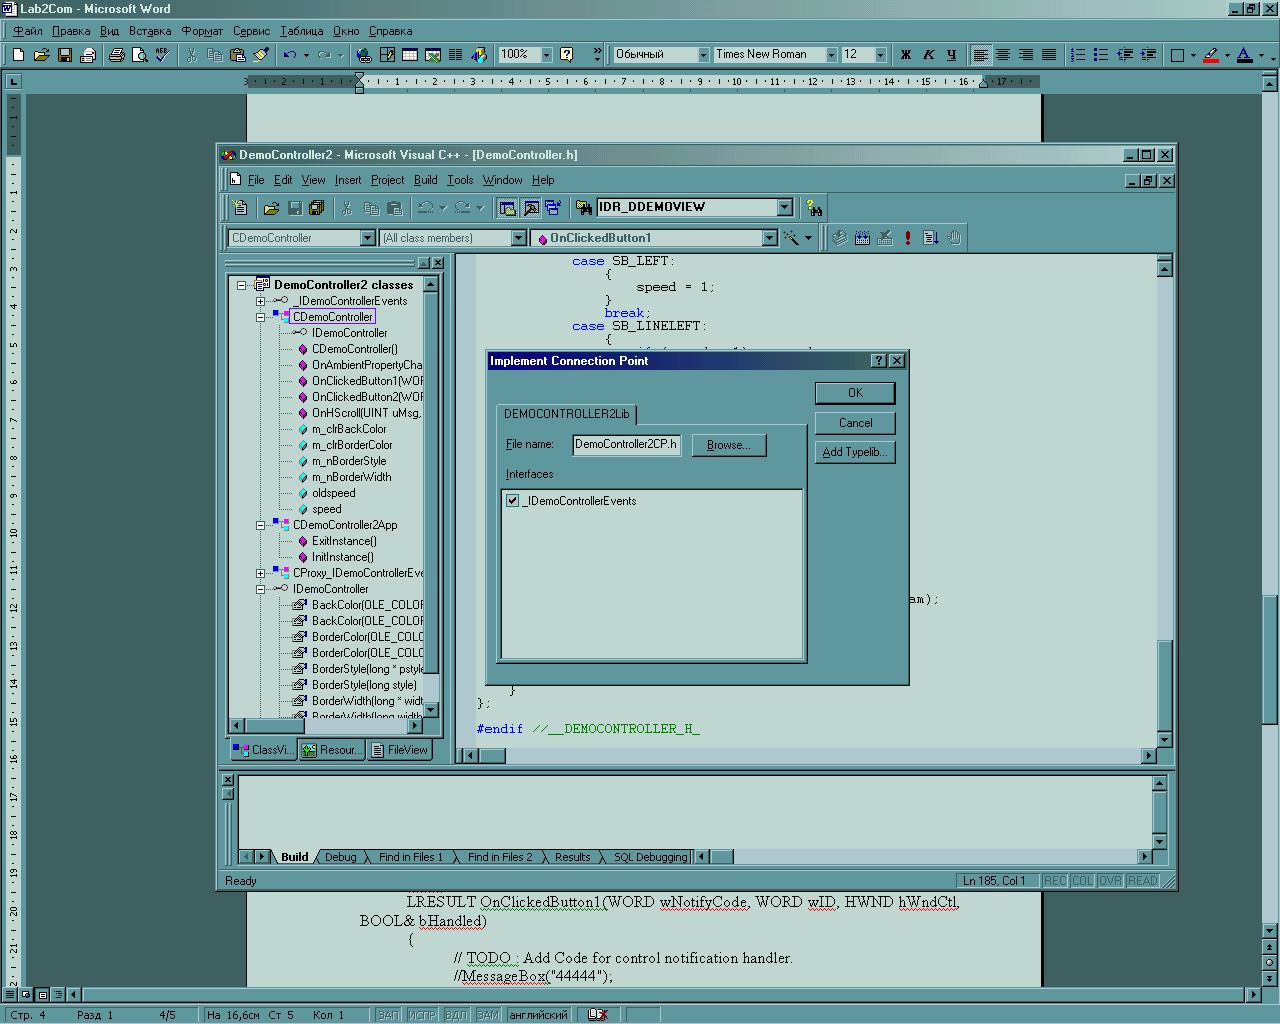Open the All class members combo box
The height and width of the screenshot is (1024, 1280).
coord(519,238)
